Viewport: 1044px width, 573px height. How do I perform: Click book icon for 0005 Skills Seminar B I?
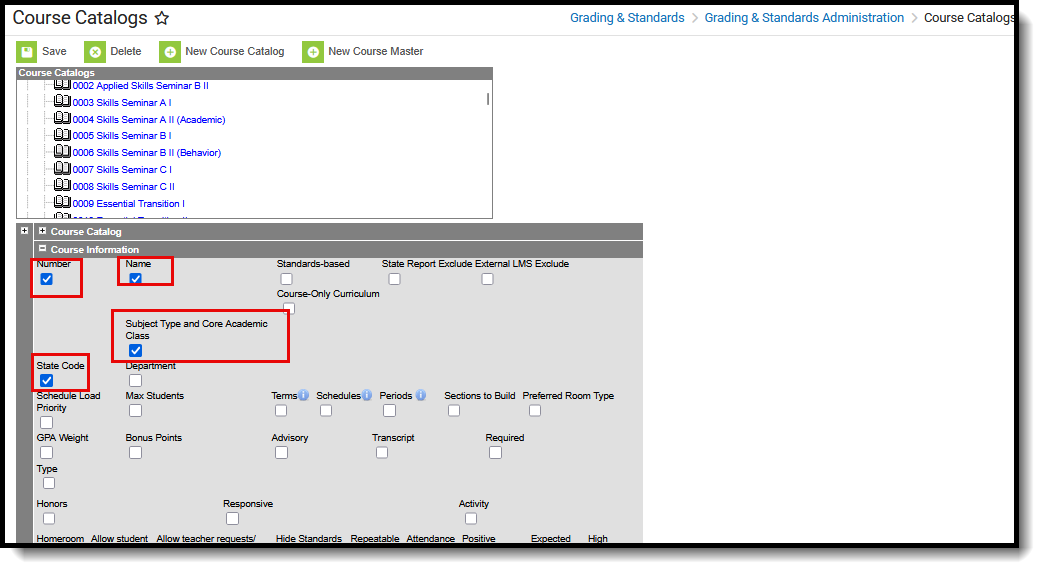click(62, 134)
